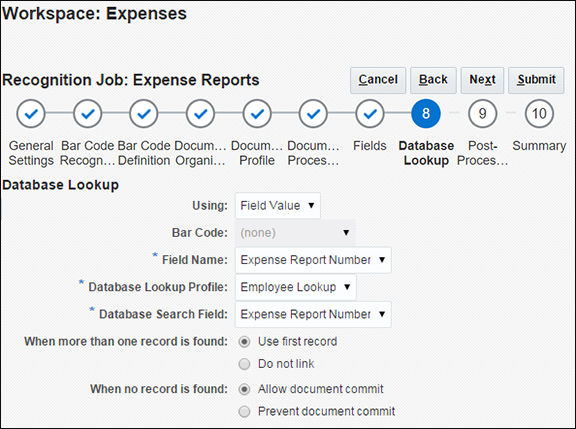
Task: Open the Document Profile step checkmark
Action: click(x=257, y=113)
